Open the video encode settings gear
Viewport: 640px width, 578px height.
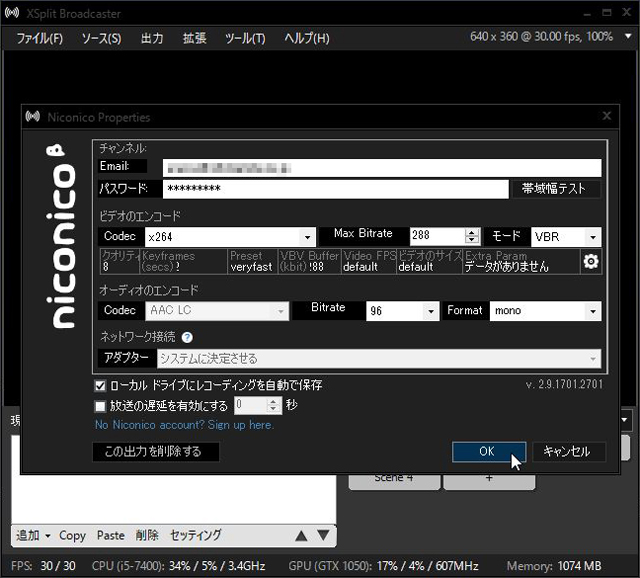[591, 262]
